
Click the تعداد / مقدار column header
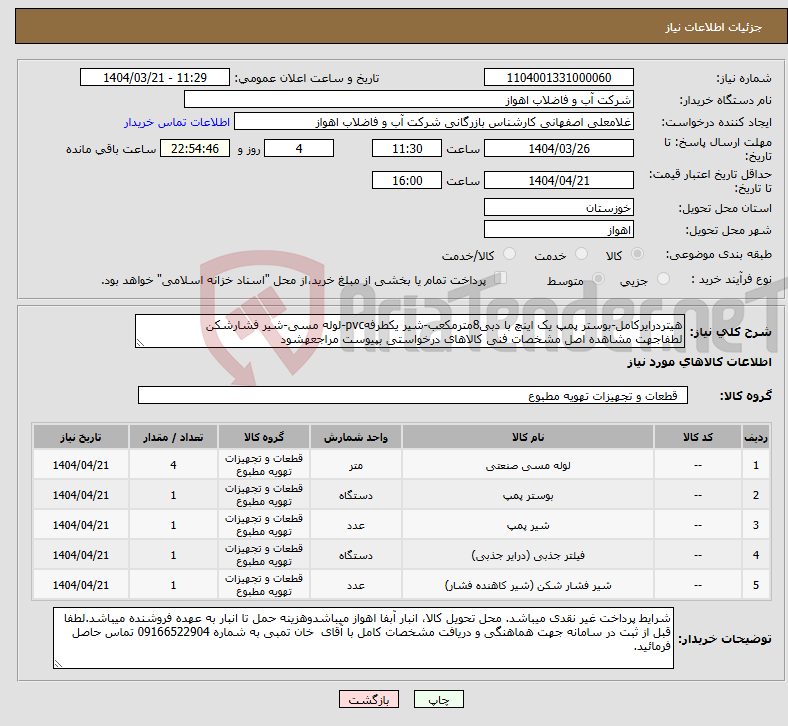tap(173, 437)
